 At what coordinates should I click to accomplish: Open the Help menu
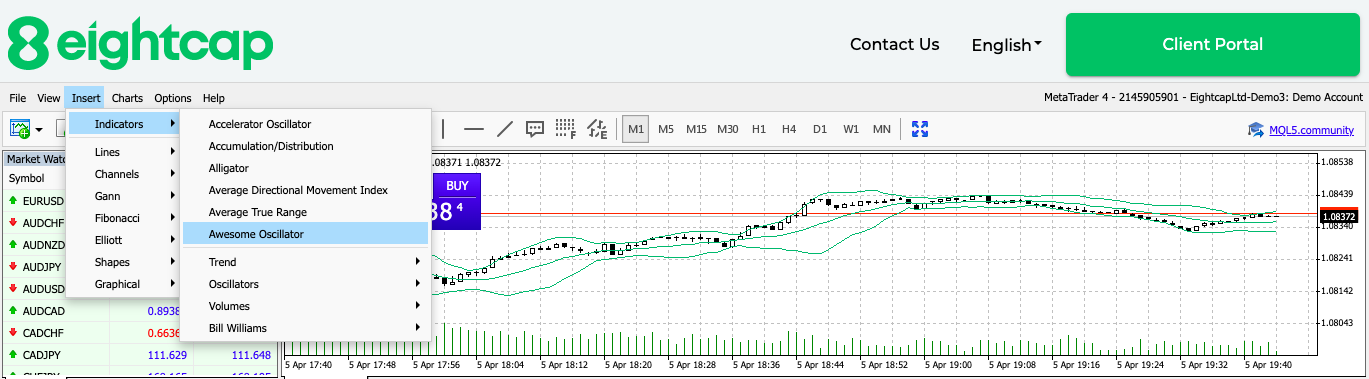point(214,98)
